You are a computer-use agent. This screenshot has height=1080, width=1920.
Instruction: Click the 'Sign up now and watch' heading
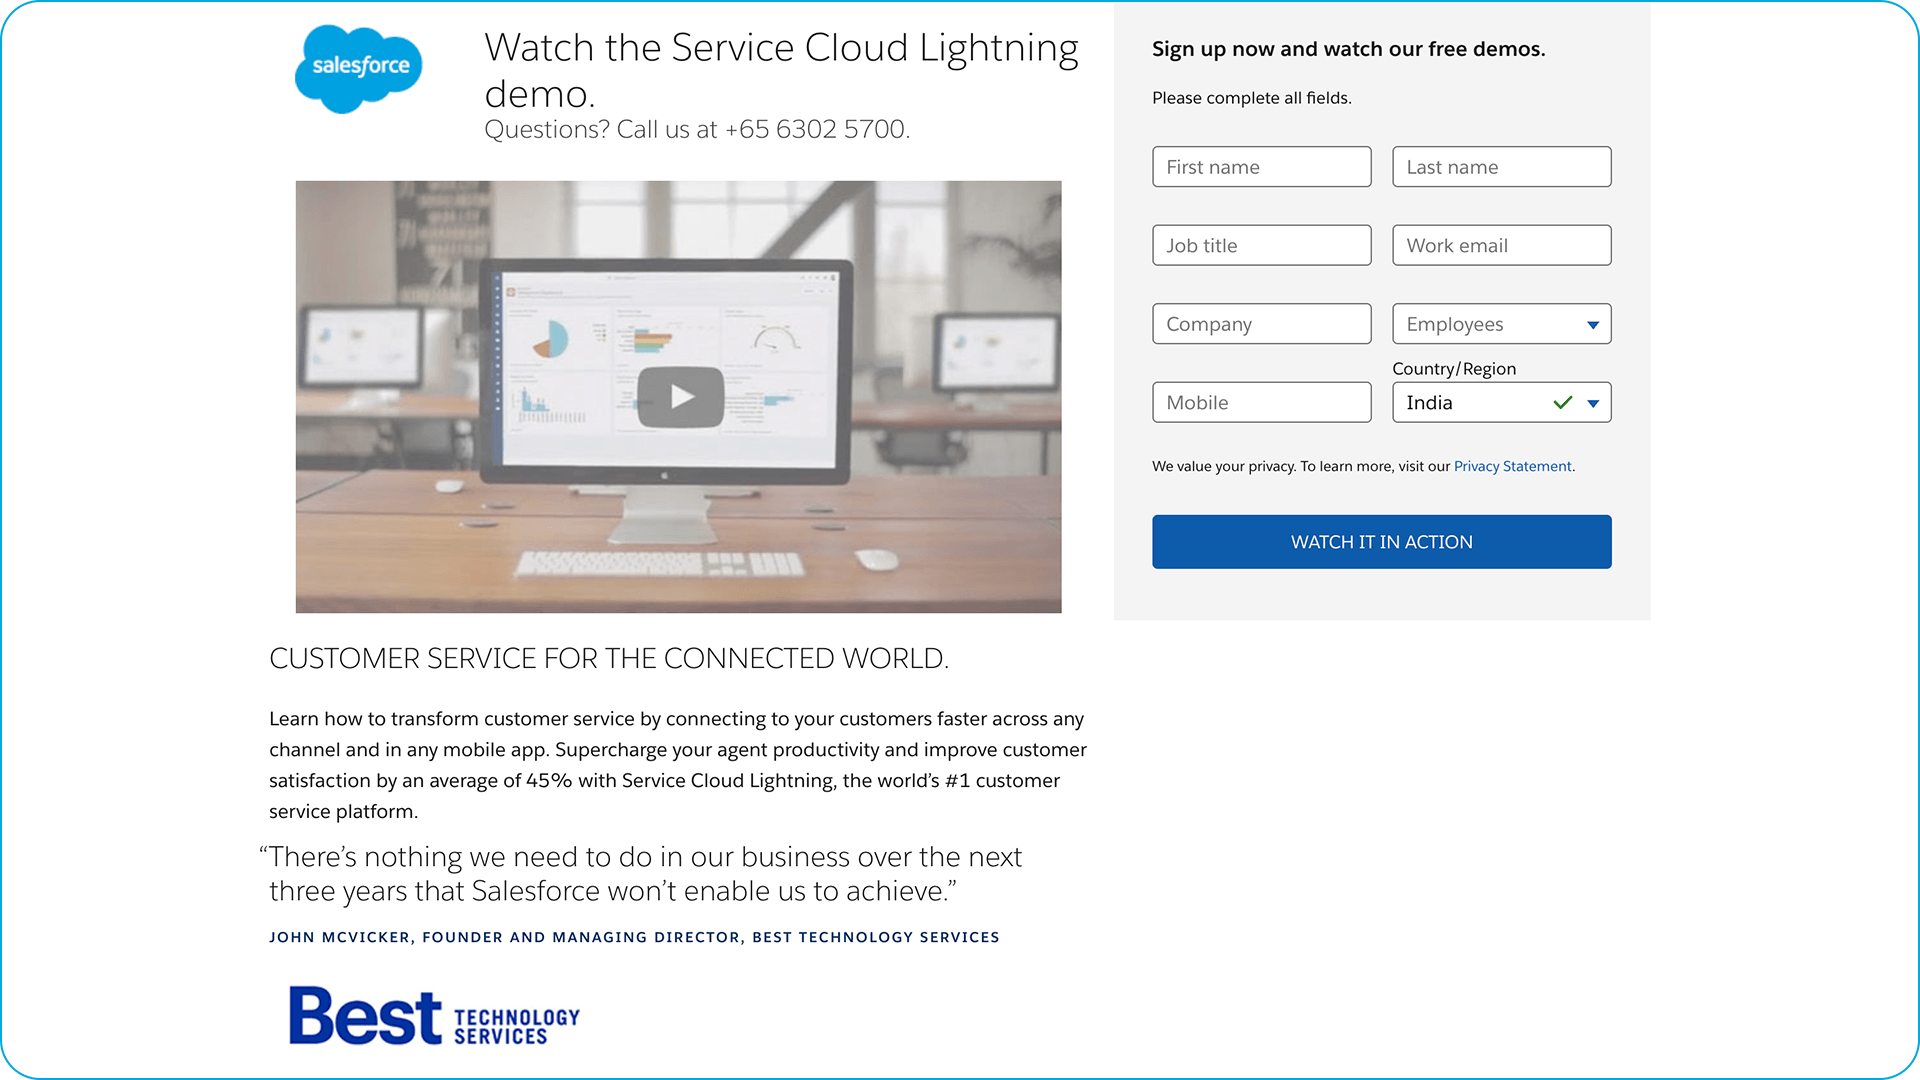(1348, 49)
